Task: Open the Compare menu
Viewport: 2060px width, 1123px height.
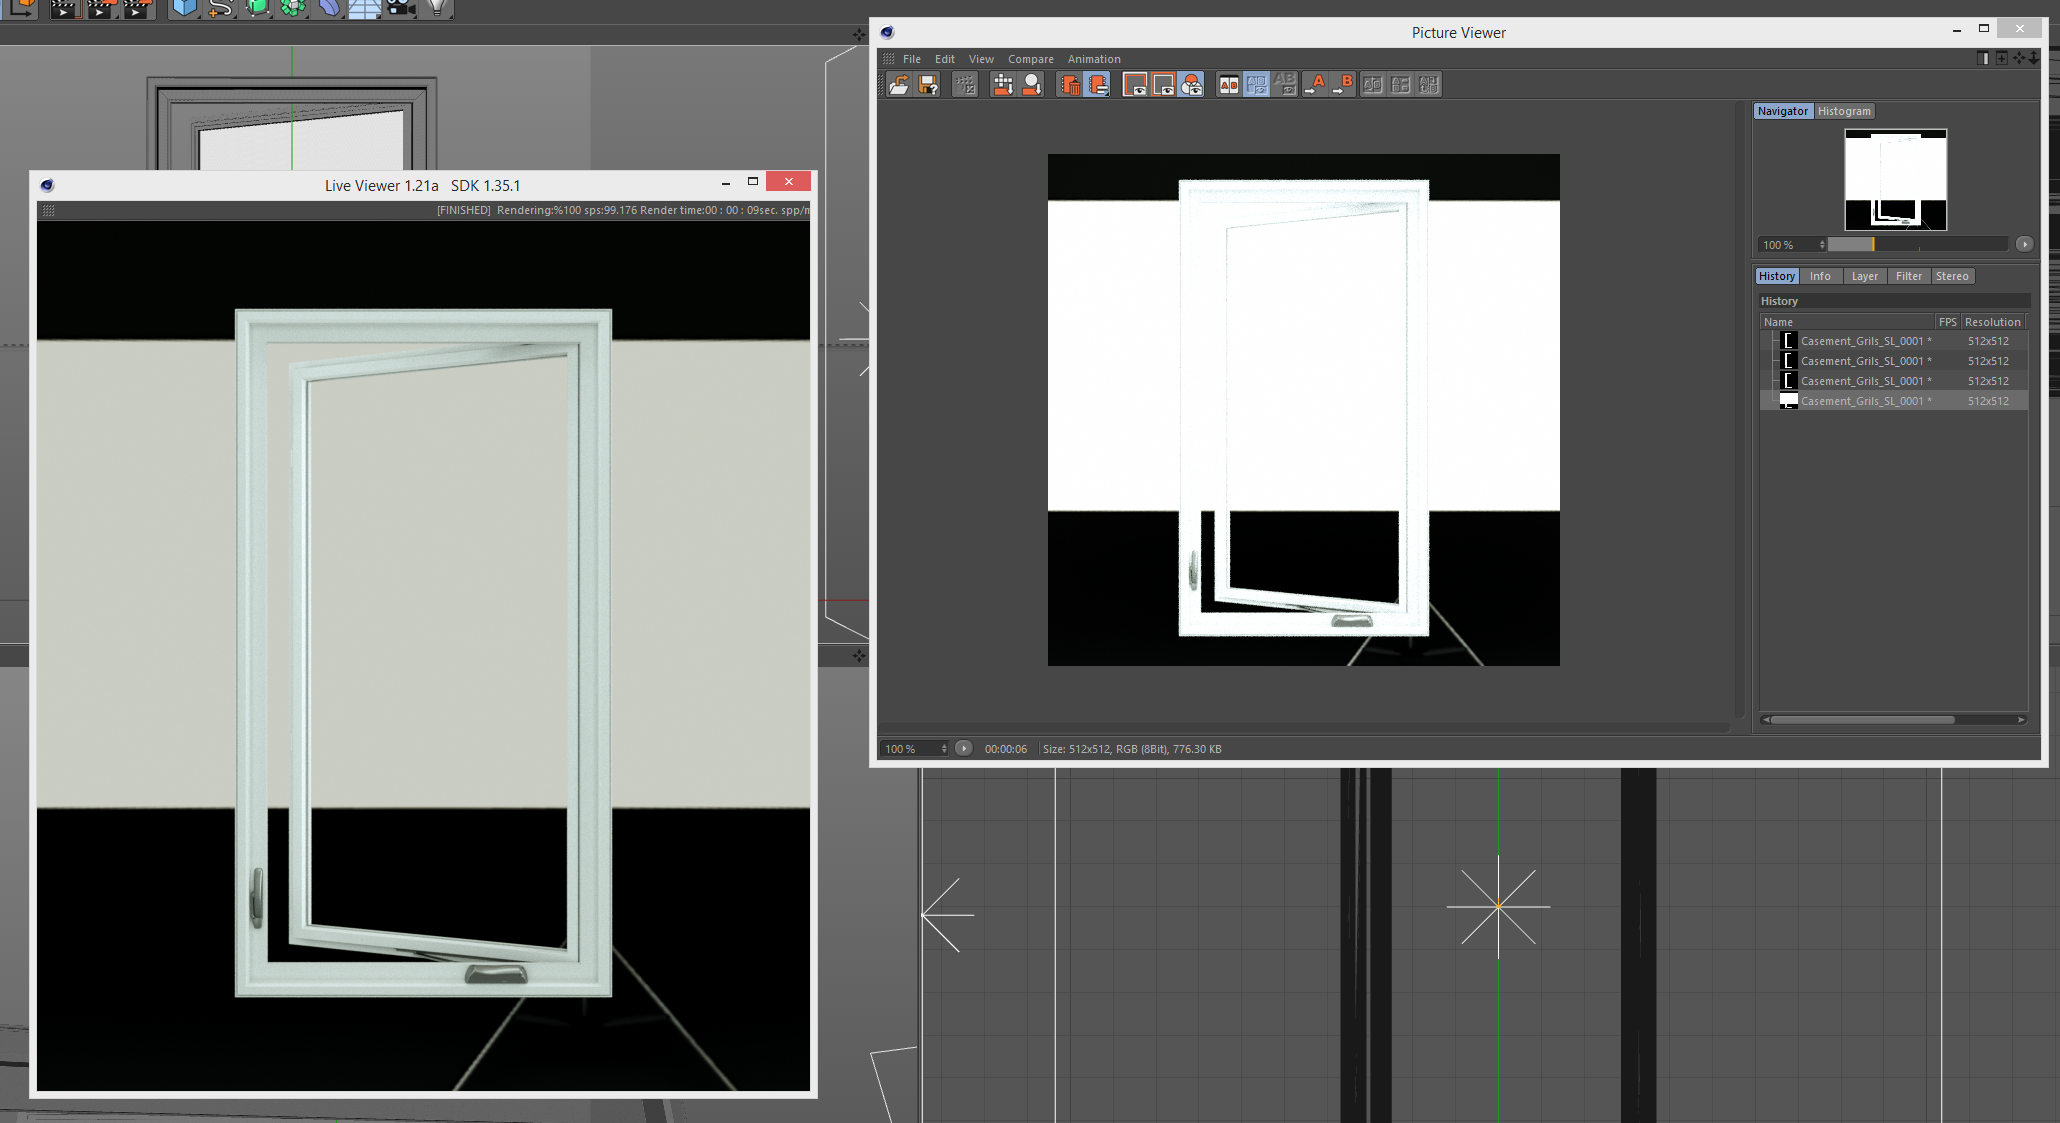Action: [x=1030, y=59]
